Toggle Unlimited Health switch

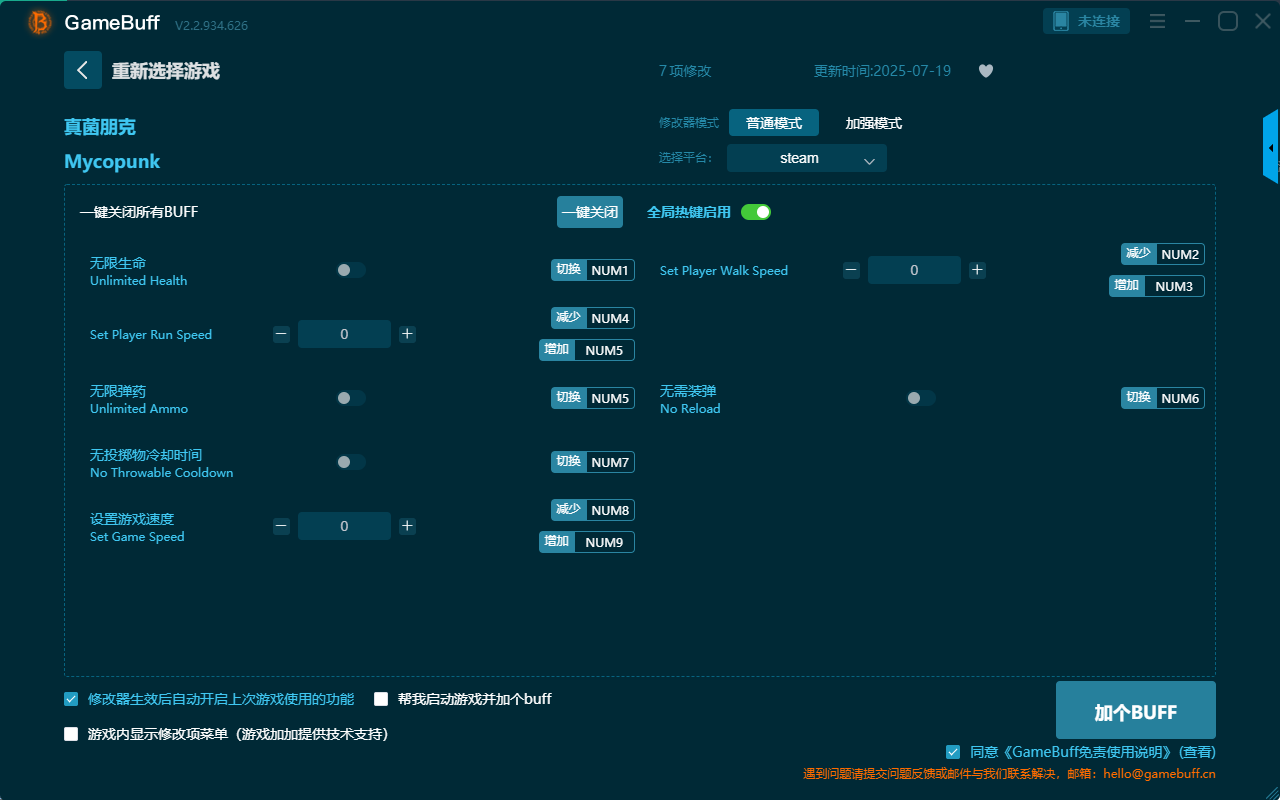pos(351,270)
